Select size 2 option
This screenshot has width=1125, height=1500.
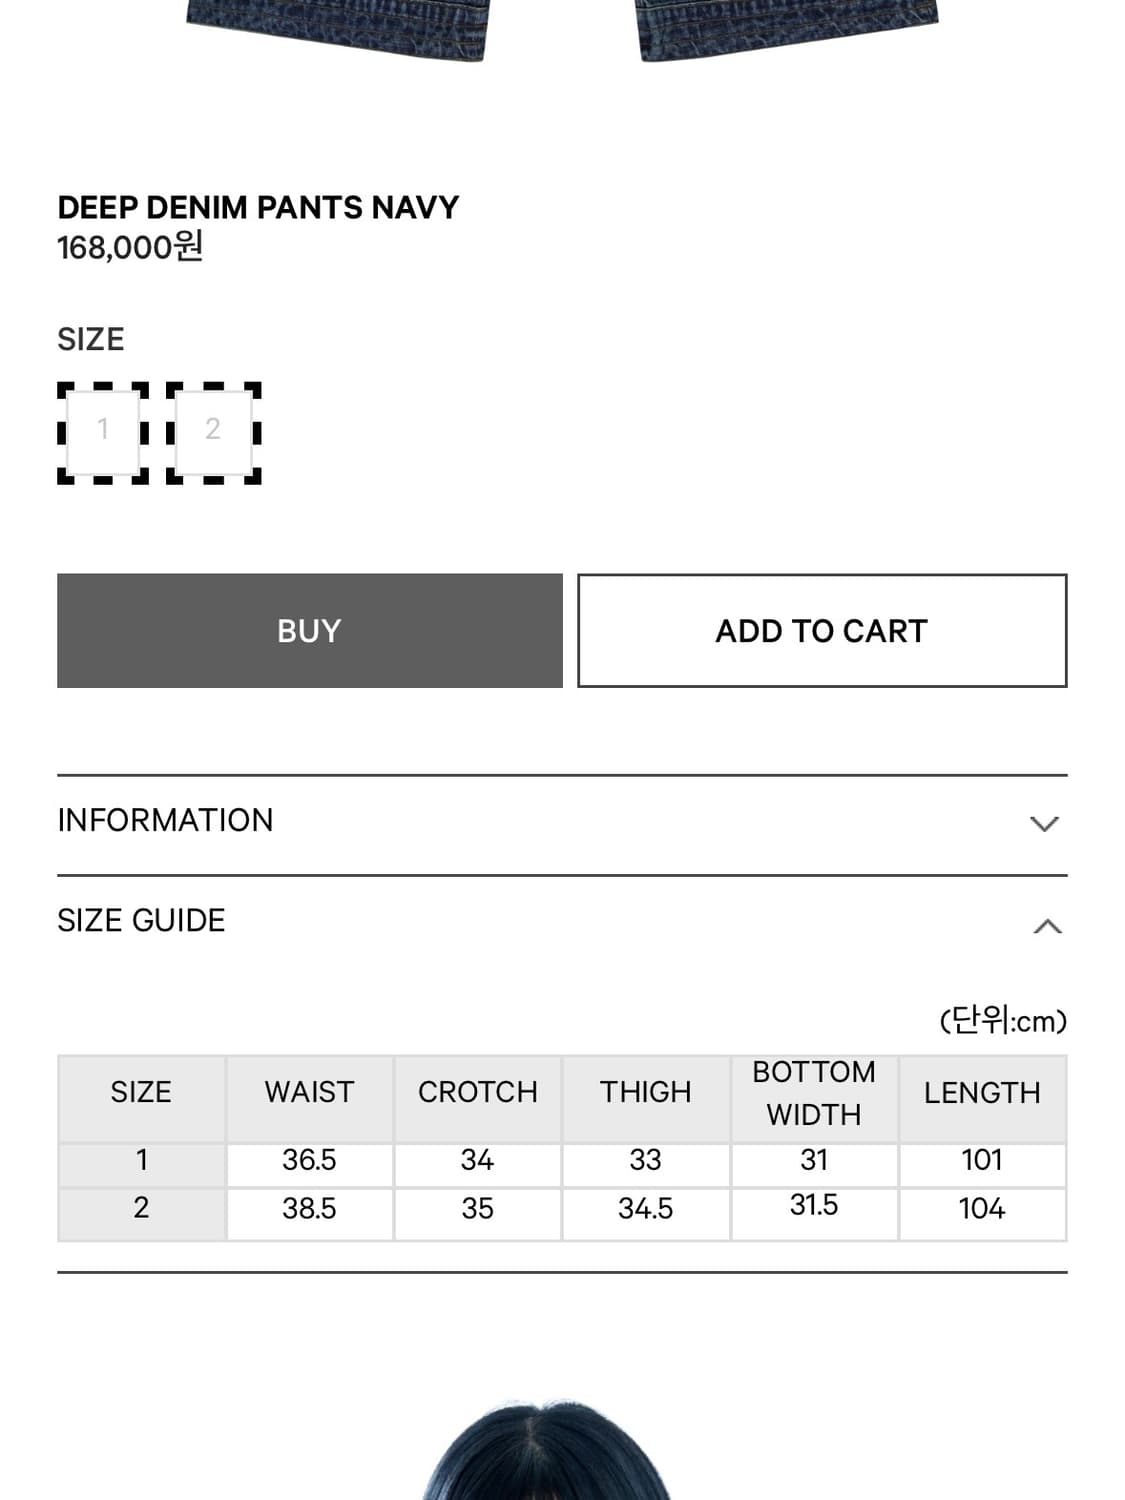213,432
